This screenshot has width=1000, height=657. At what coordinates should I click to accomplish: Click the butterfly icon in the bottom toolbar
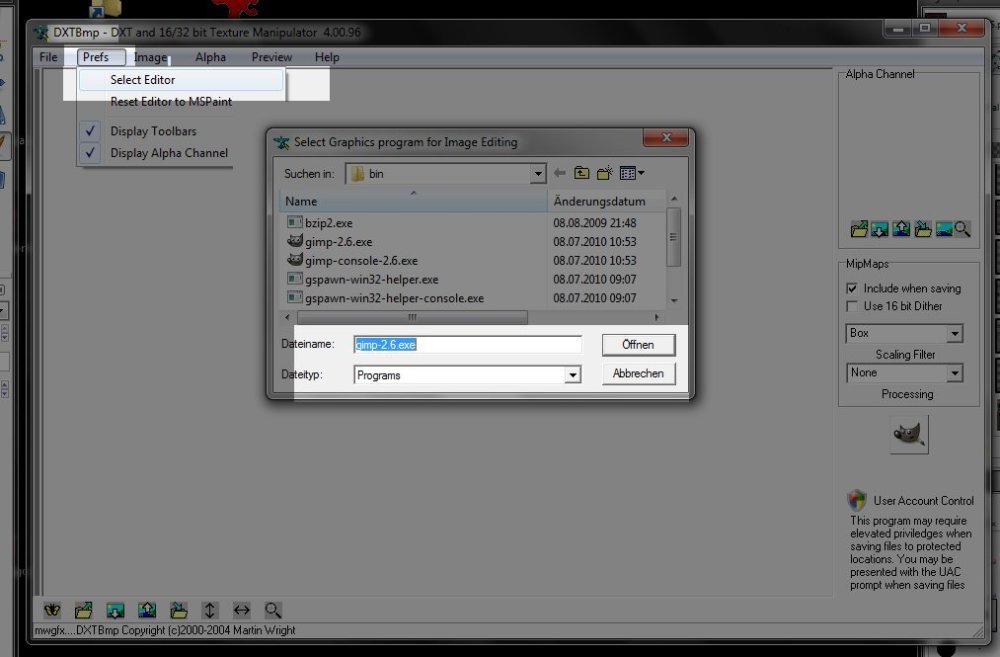point(52,610)
